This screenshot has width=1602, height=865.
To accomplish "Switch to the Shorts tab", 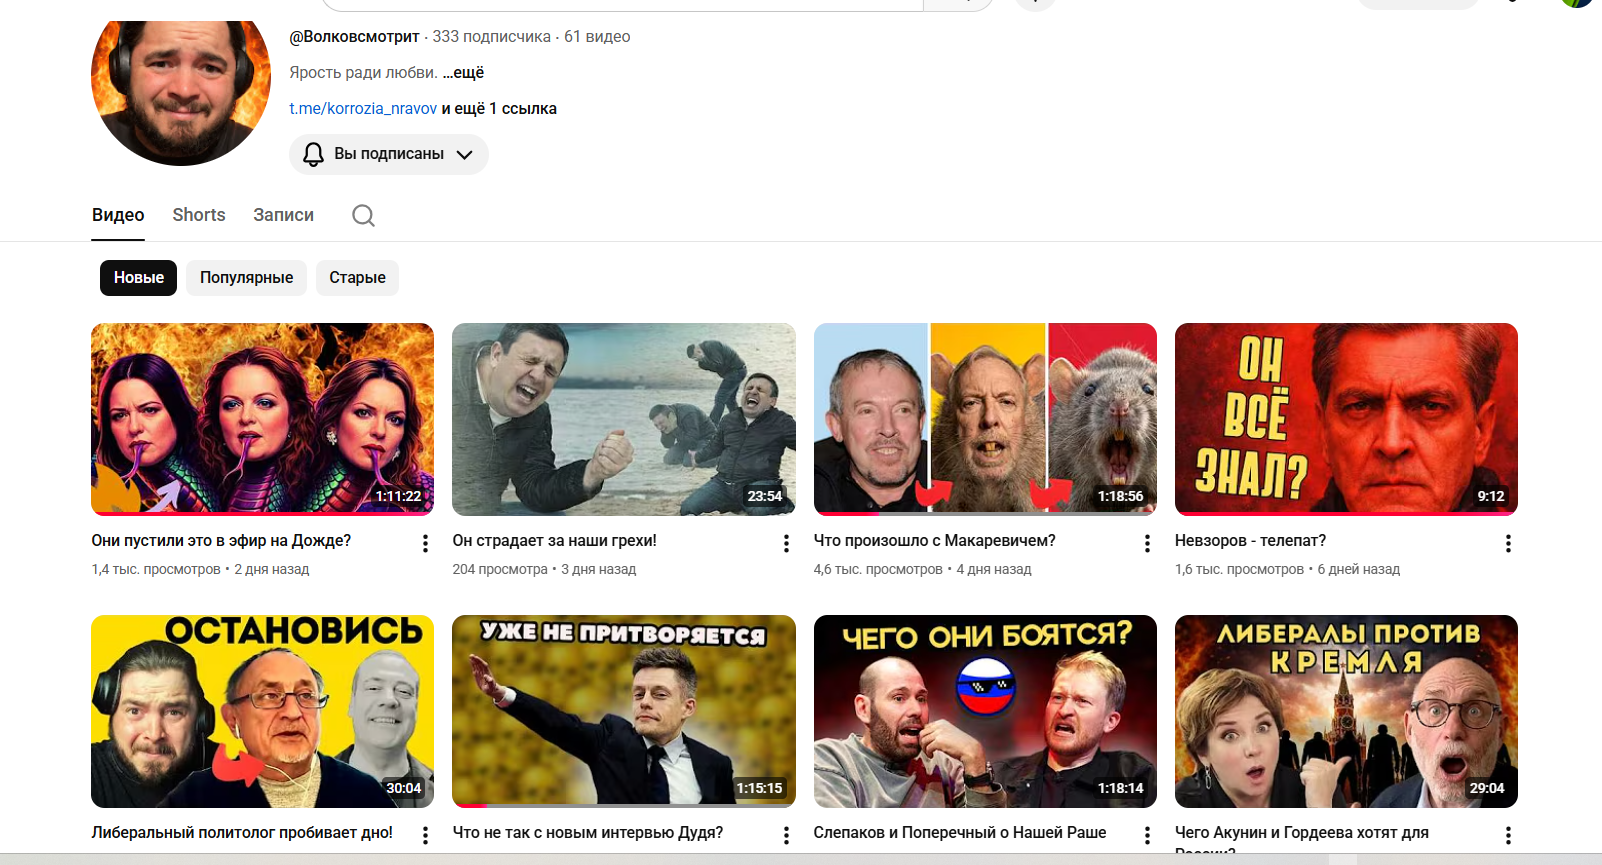I will click(199, 215).
